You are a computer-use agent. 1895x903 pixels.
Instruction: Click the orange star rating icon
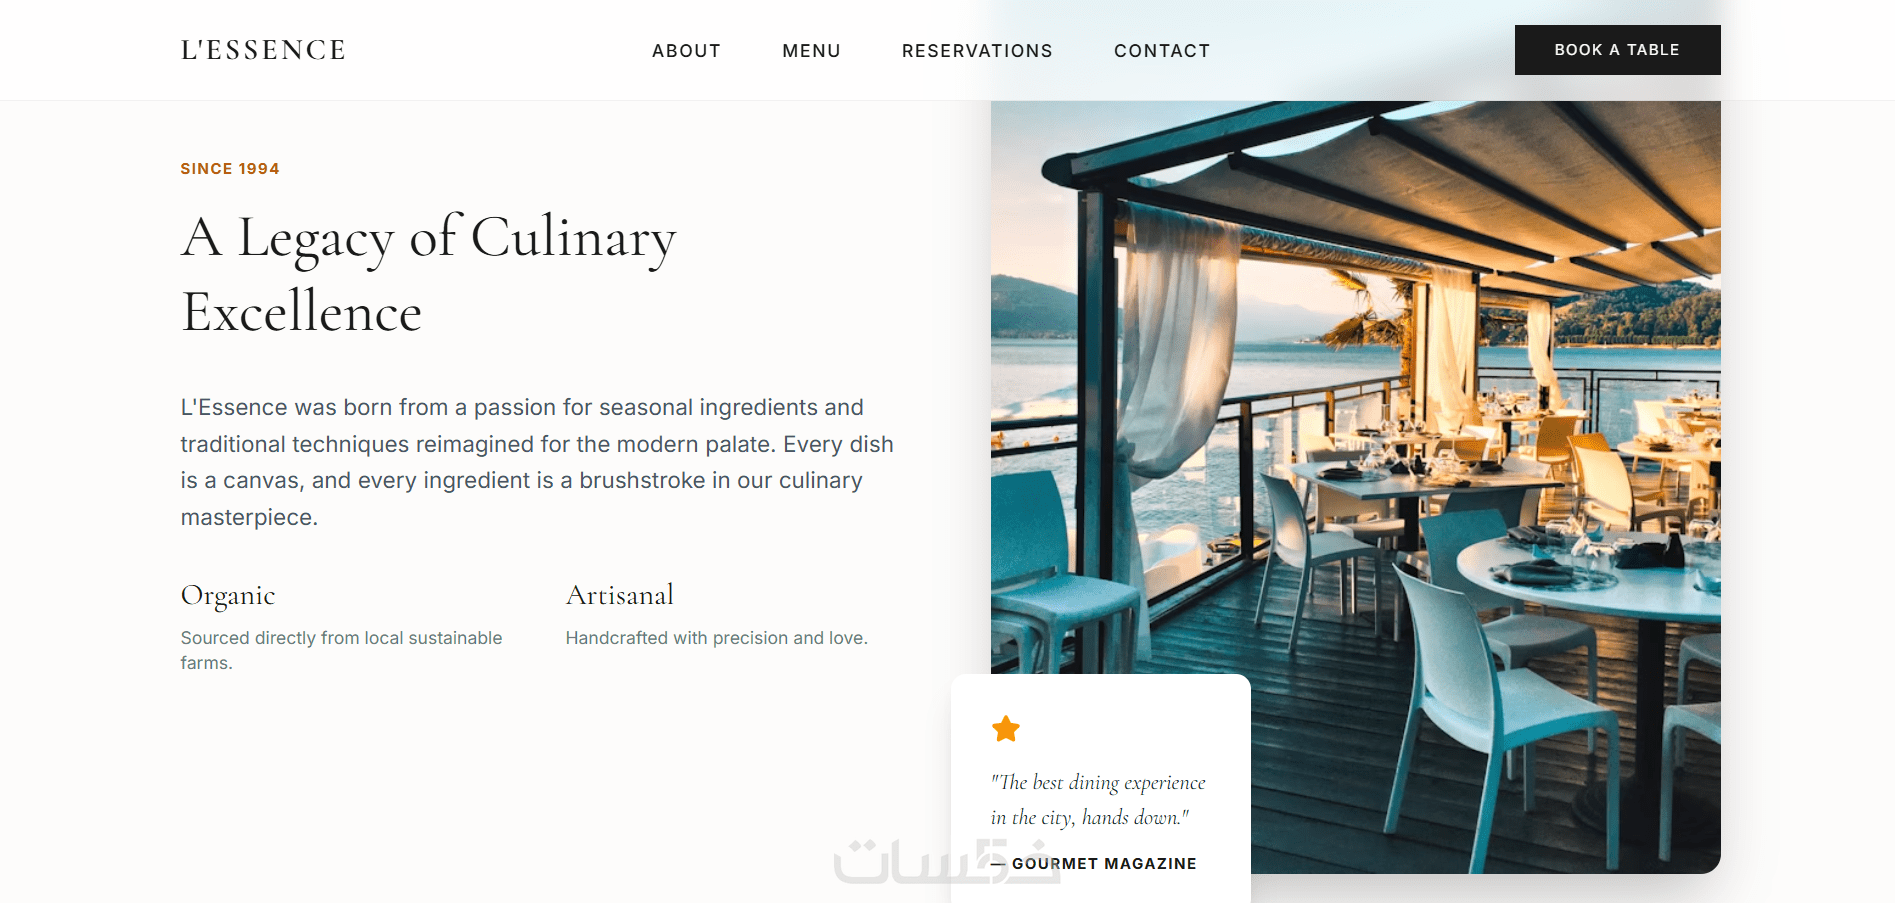1005,729
